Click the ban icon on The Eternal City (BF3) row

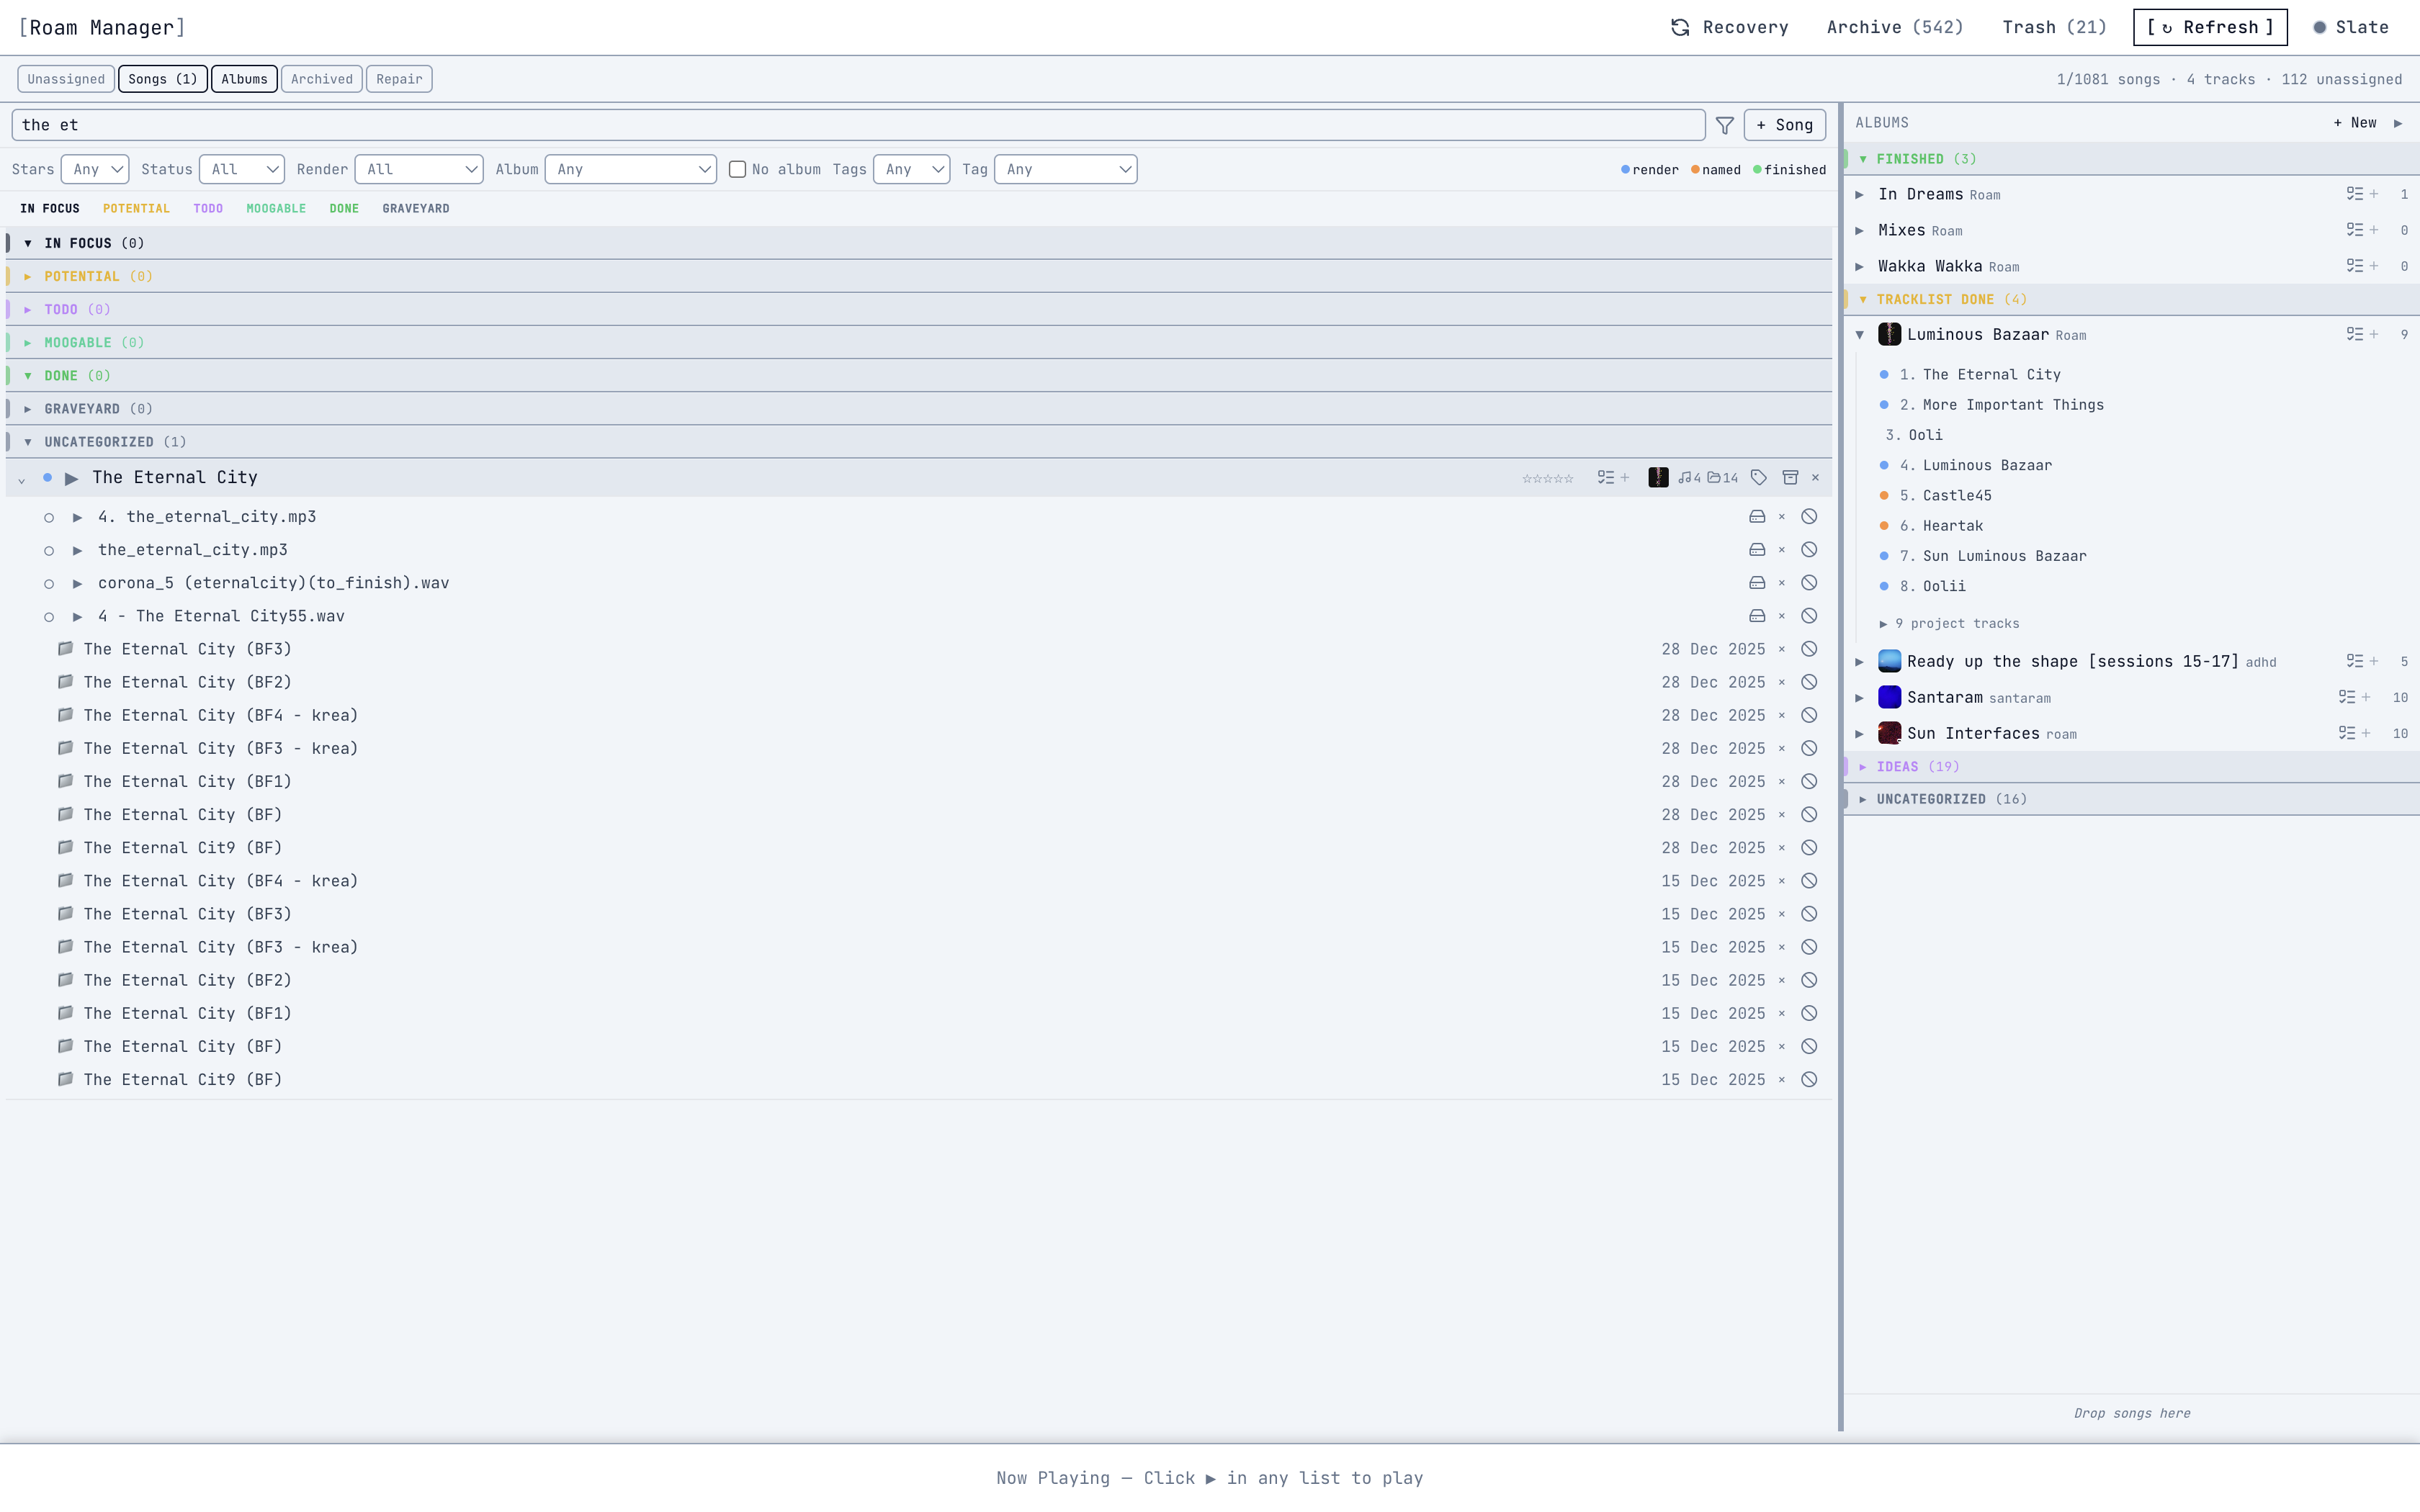[1809, 649]
